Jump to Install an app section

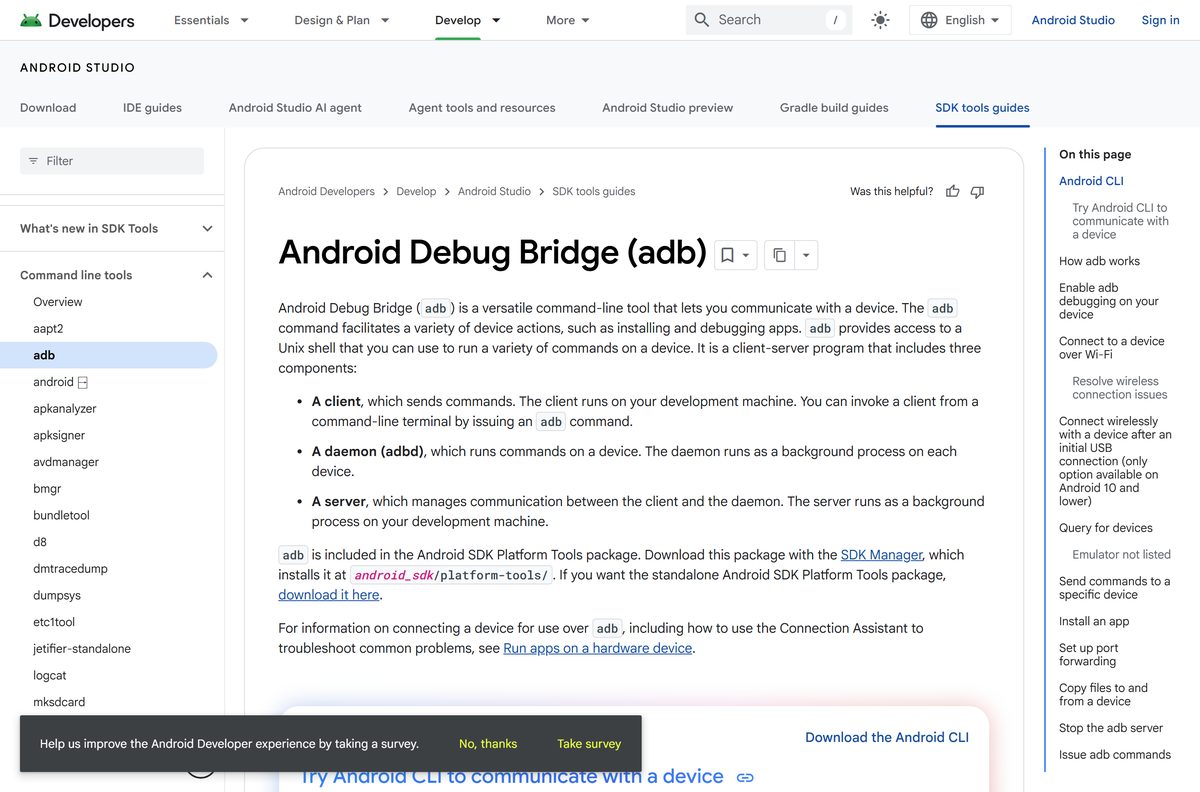pyautogui.click(x=1094, y=621)
